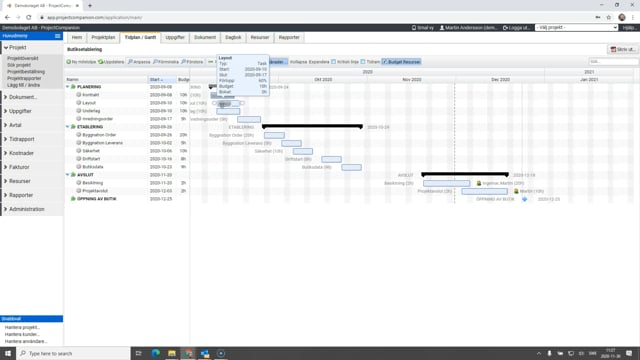The height and width of the screenshot is (360, 640).
Task: Open Projektöversikt in the sidebar
Action: click(22, 58)
